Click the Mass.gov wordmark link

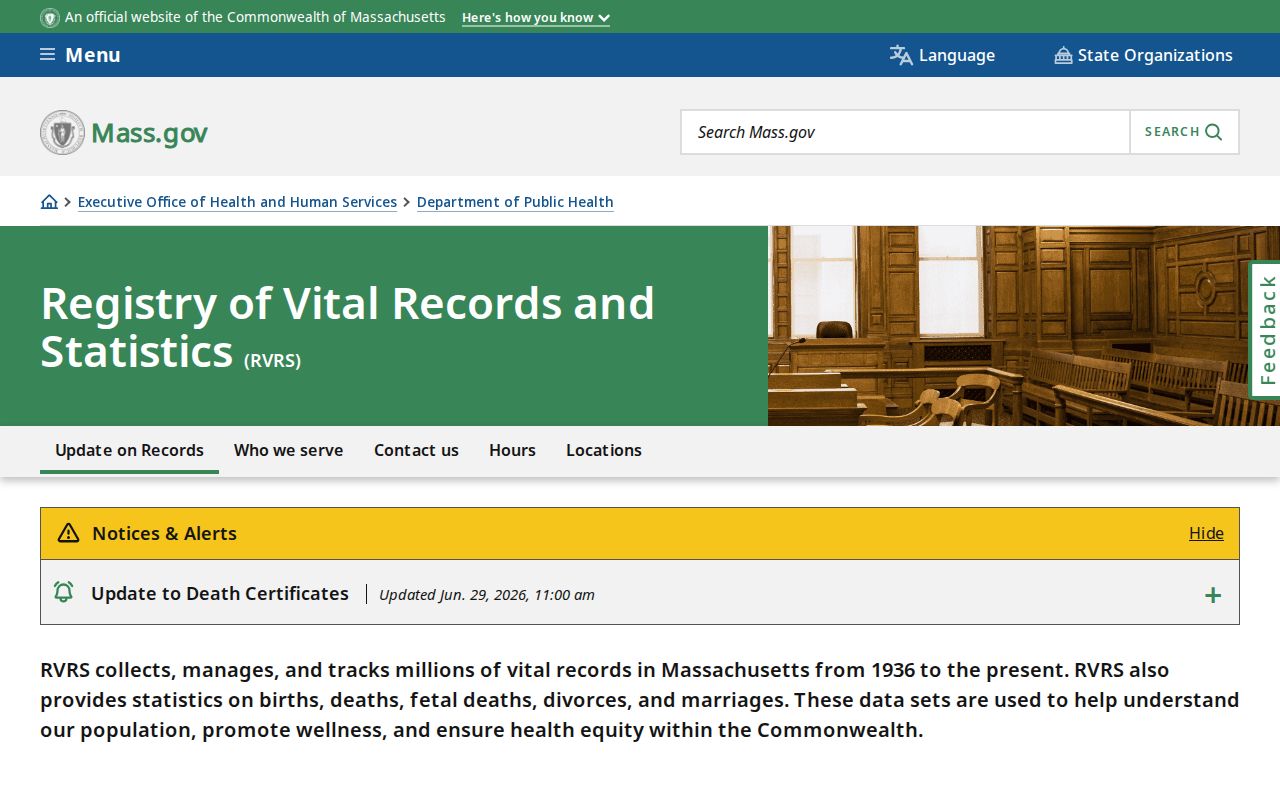[149, 133]
